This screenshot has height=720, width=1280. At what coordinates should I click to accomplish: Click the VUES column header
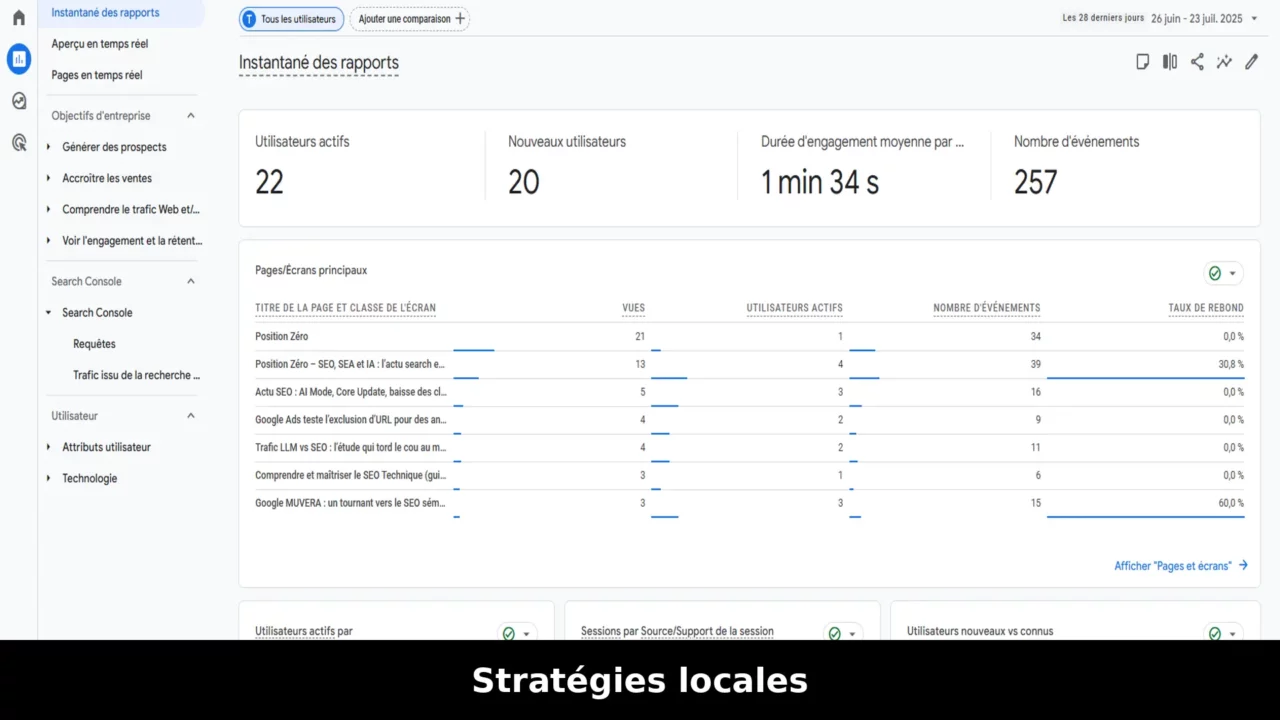coord(634,308)
